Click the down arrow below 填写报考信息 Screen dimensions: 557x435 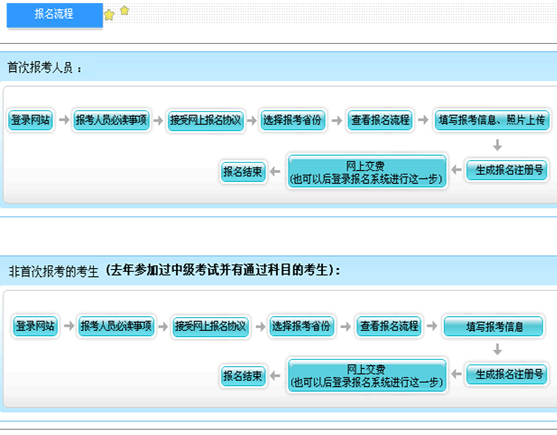pyautogui.click(x=497, y=349)
